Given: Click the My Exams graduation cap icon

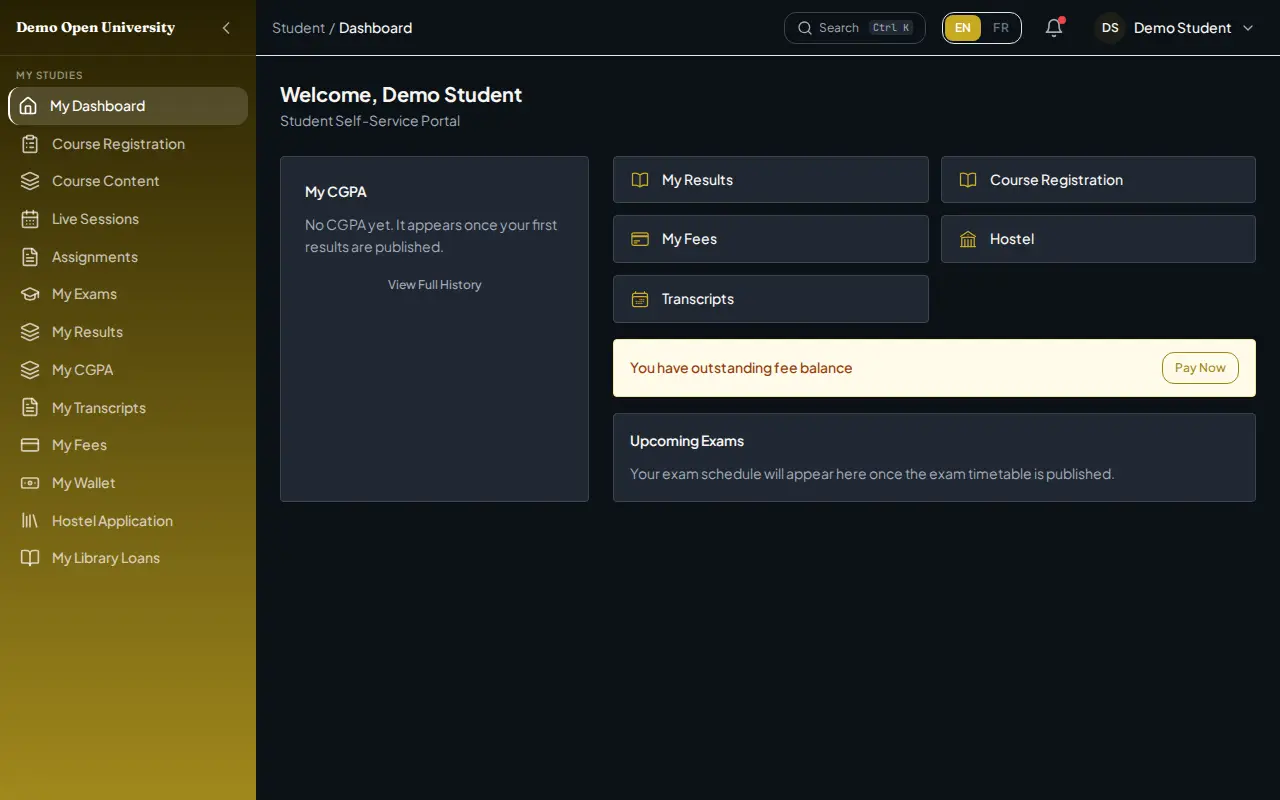Looking at the screenshot, I should point(30,294).
